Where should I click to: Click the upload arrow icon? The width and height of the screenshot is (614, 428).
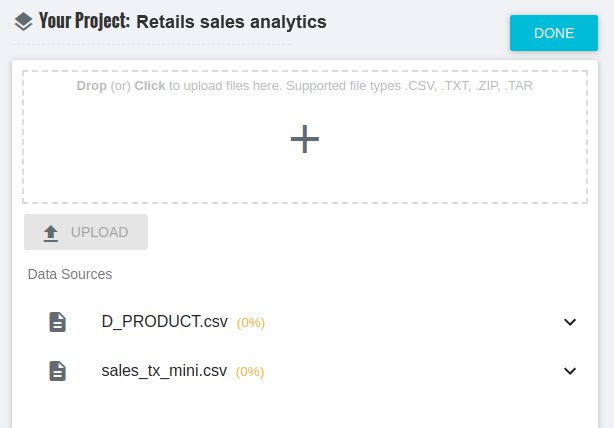tap(51, 233)
